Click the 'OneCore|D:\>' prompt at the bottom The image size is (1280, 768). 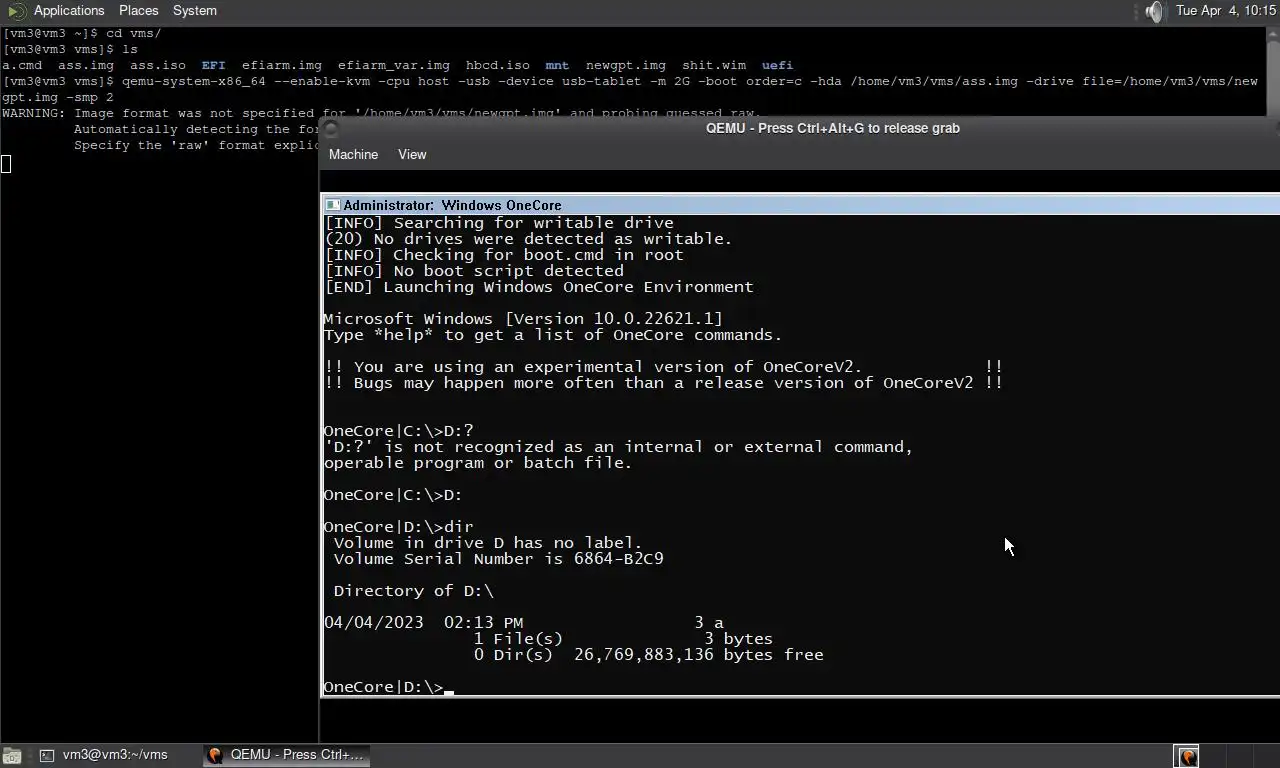383,687
